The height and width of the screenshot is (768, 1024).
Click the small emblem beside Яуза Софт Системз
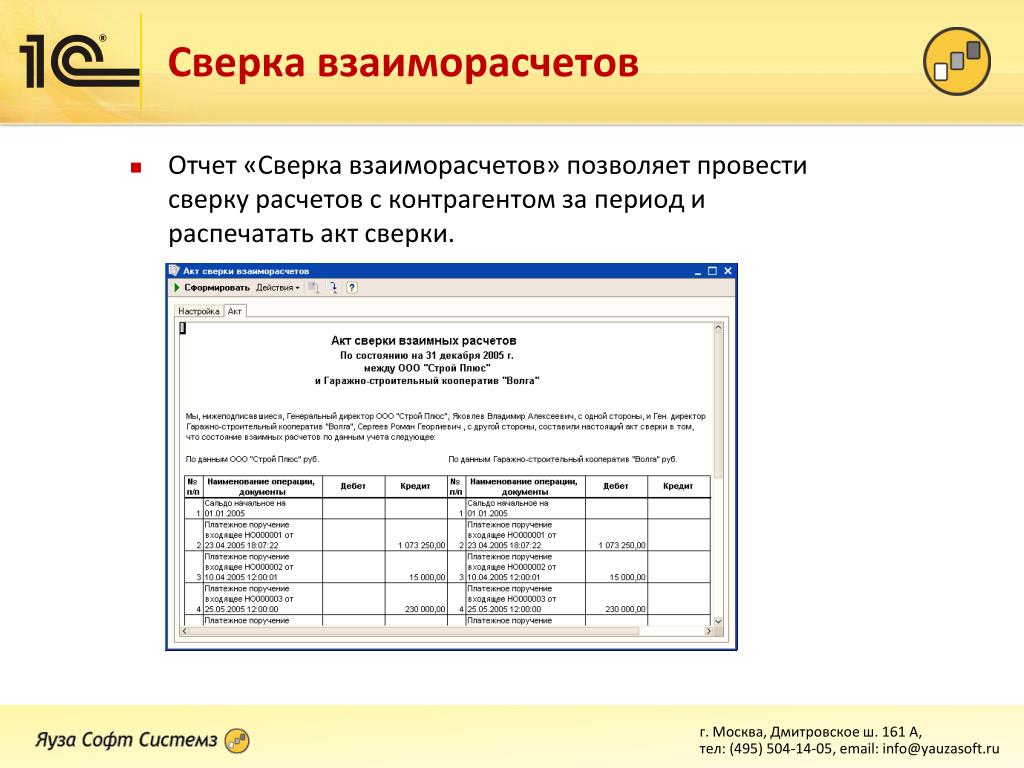[x=236, y=741]
